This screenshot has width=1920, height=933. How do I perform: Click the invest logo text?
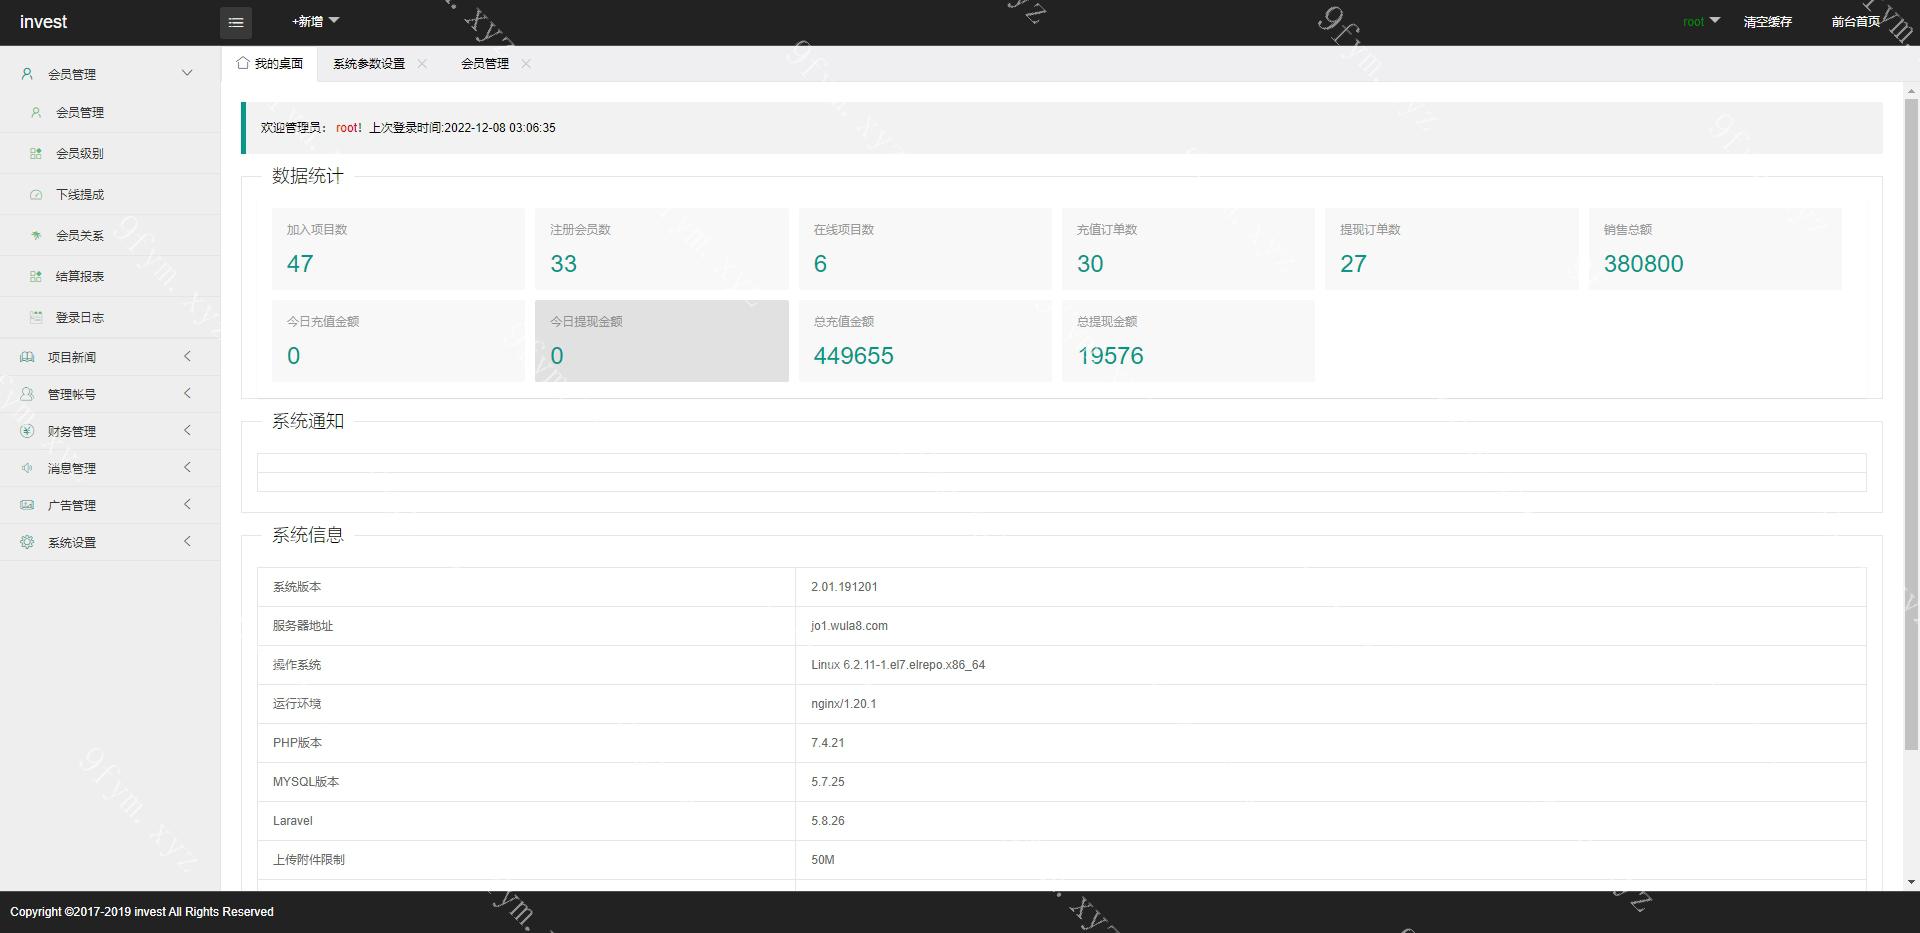(x=44, y=22)
